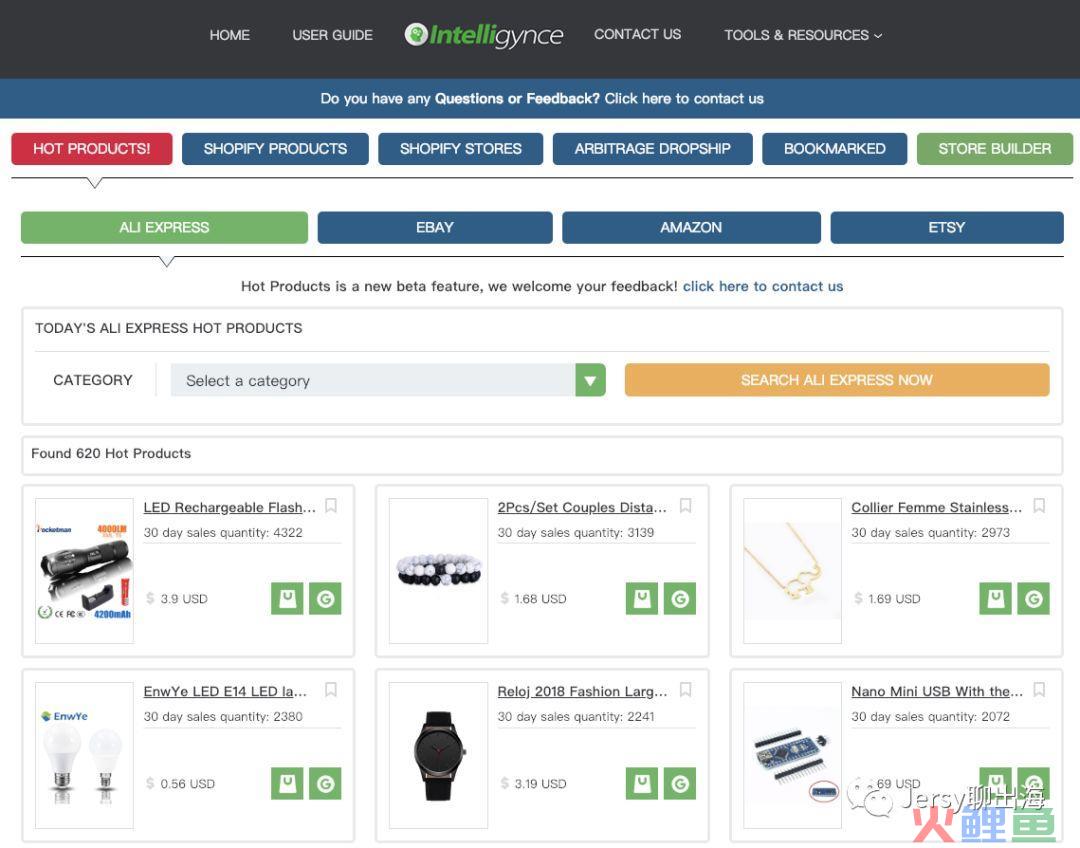The height and width of the screenshot is (848, 1080).
Task: Click the Questions or Feedback banner link
Action: [x=542, y=99]
